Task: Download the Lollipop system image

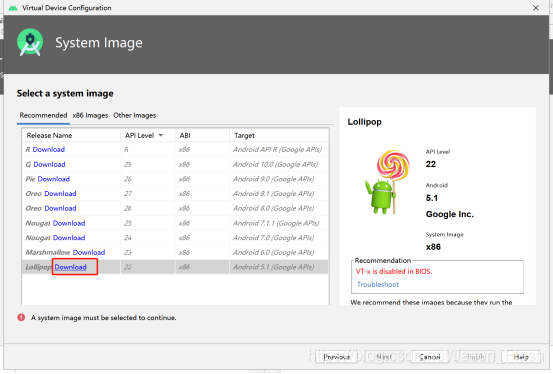Action: [x=71, y=267]
